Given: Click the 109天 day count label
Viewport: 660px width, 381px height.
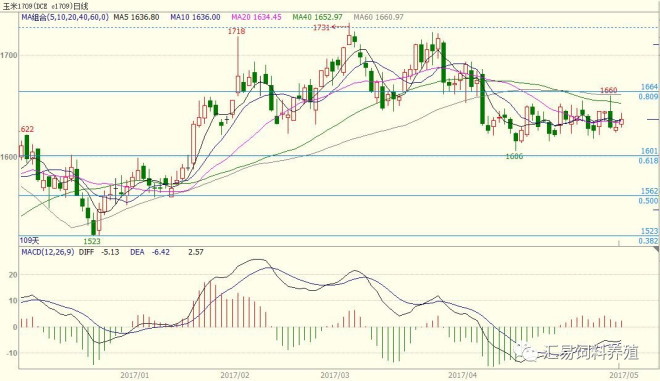Looking at the screenshot, I should point(29,241).
